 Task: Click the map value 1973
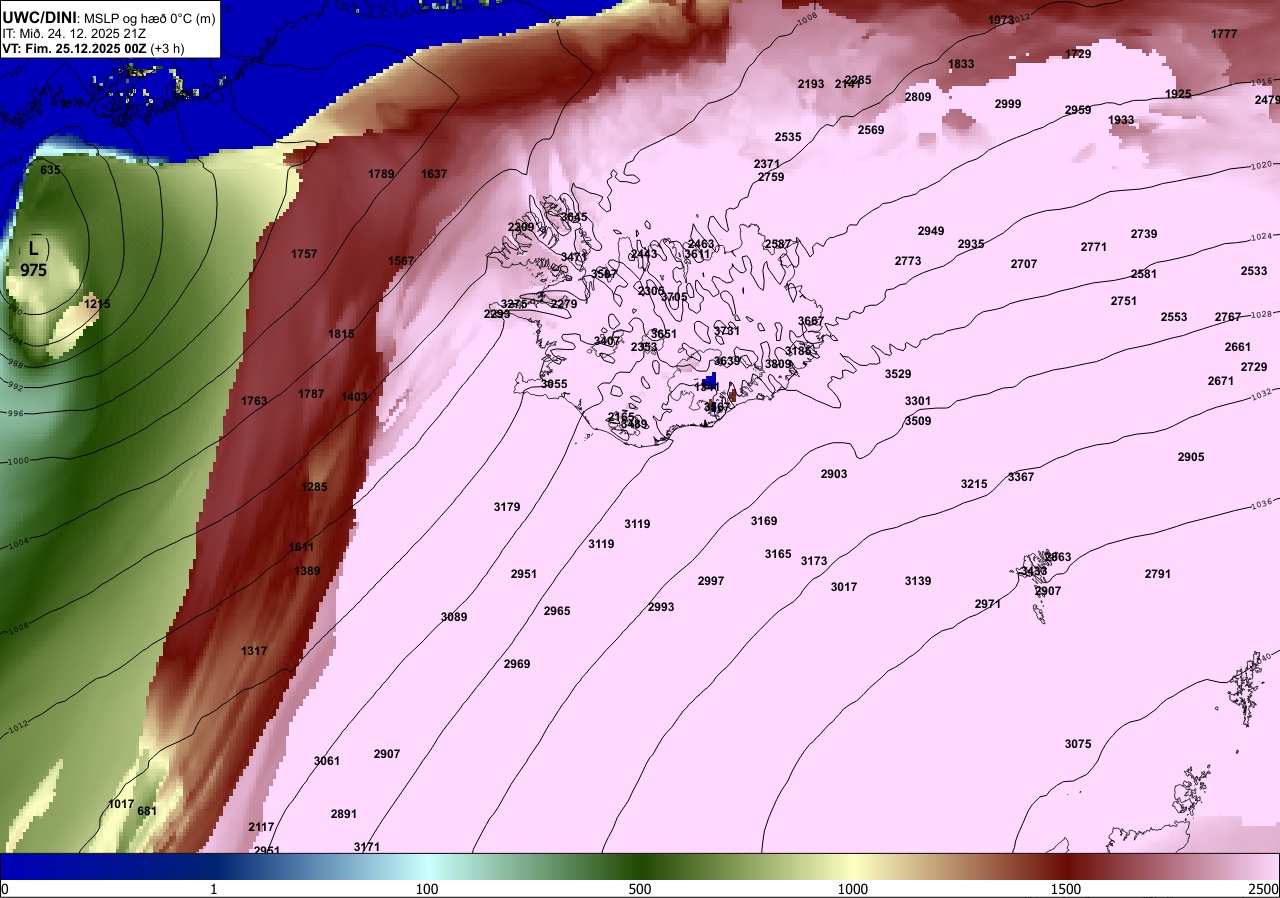tap(1001, 20)
